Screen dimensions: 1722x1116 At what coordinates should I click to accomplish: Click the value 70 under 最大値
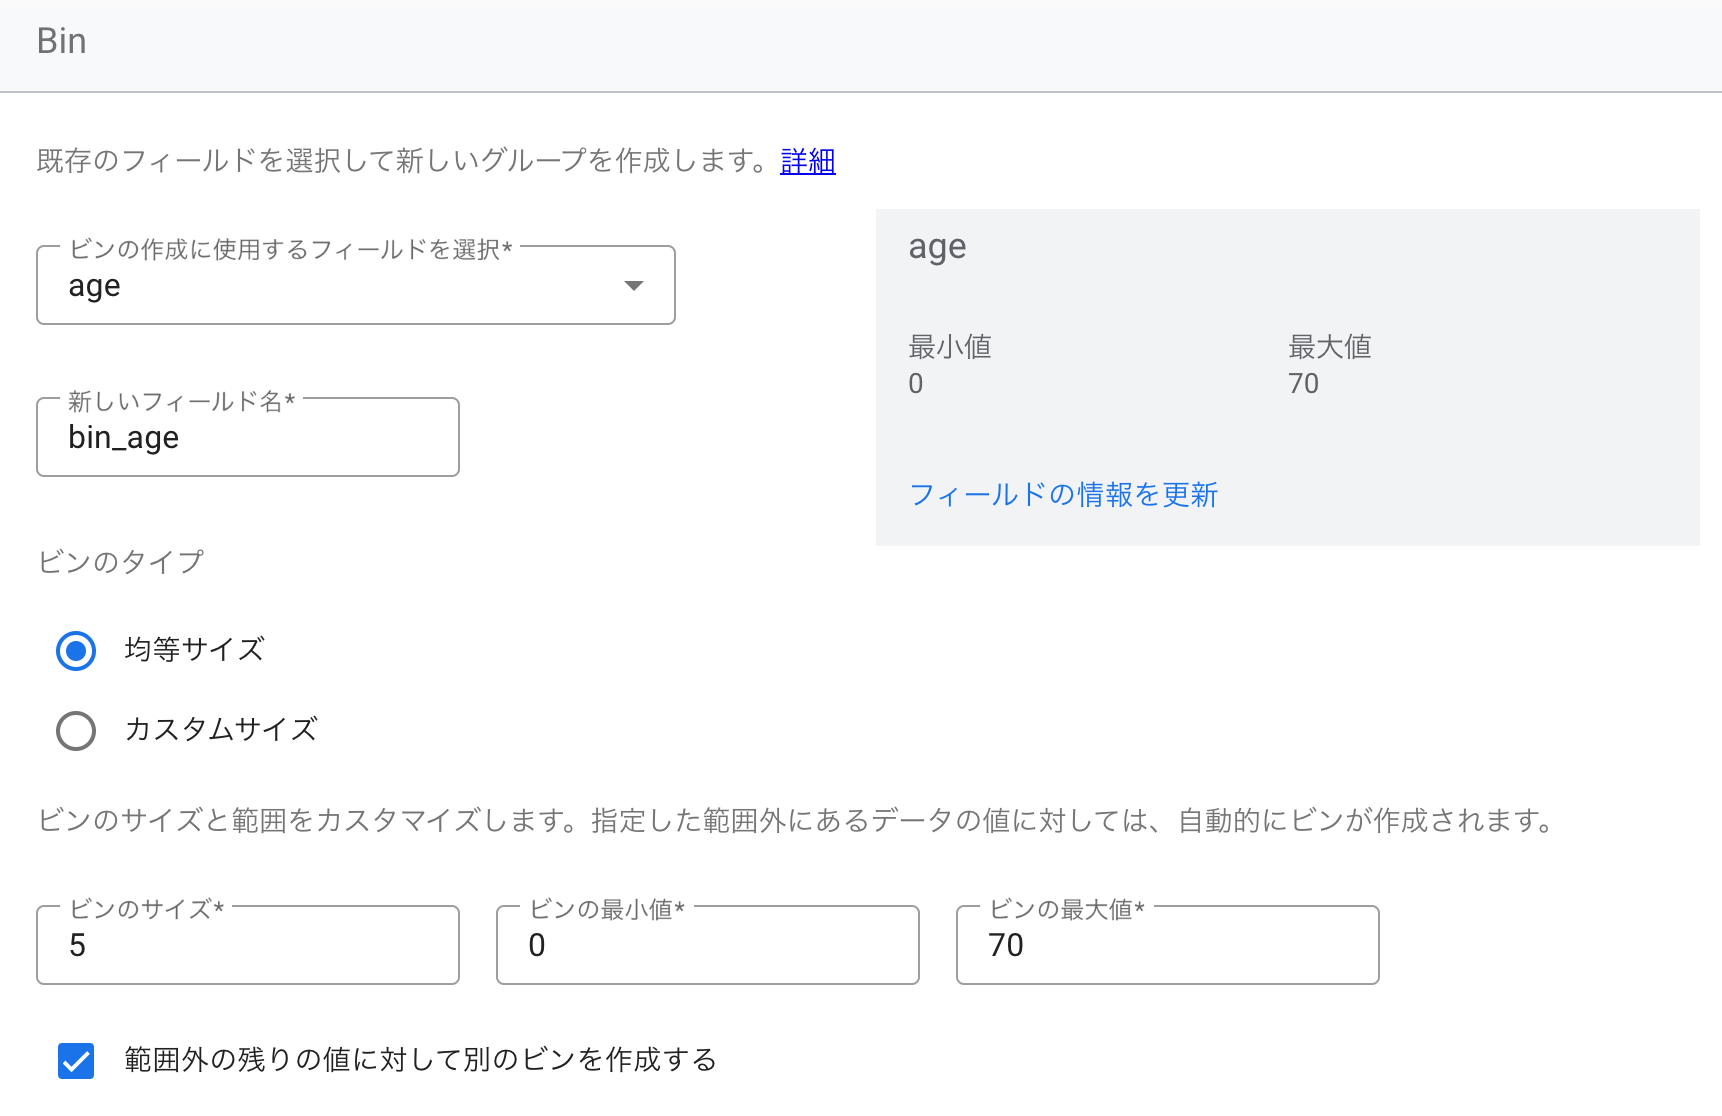click(1303, 384)
